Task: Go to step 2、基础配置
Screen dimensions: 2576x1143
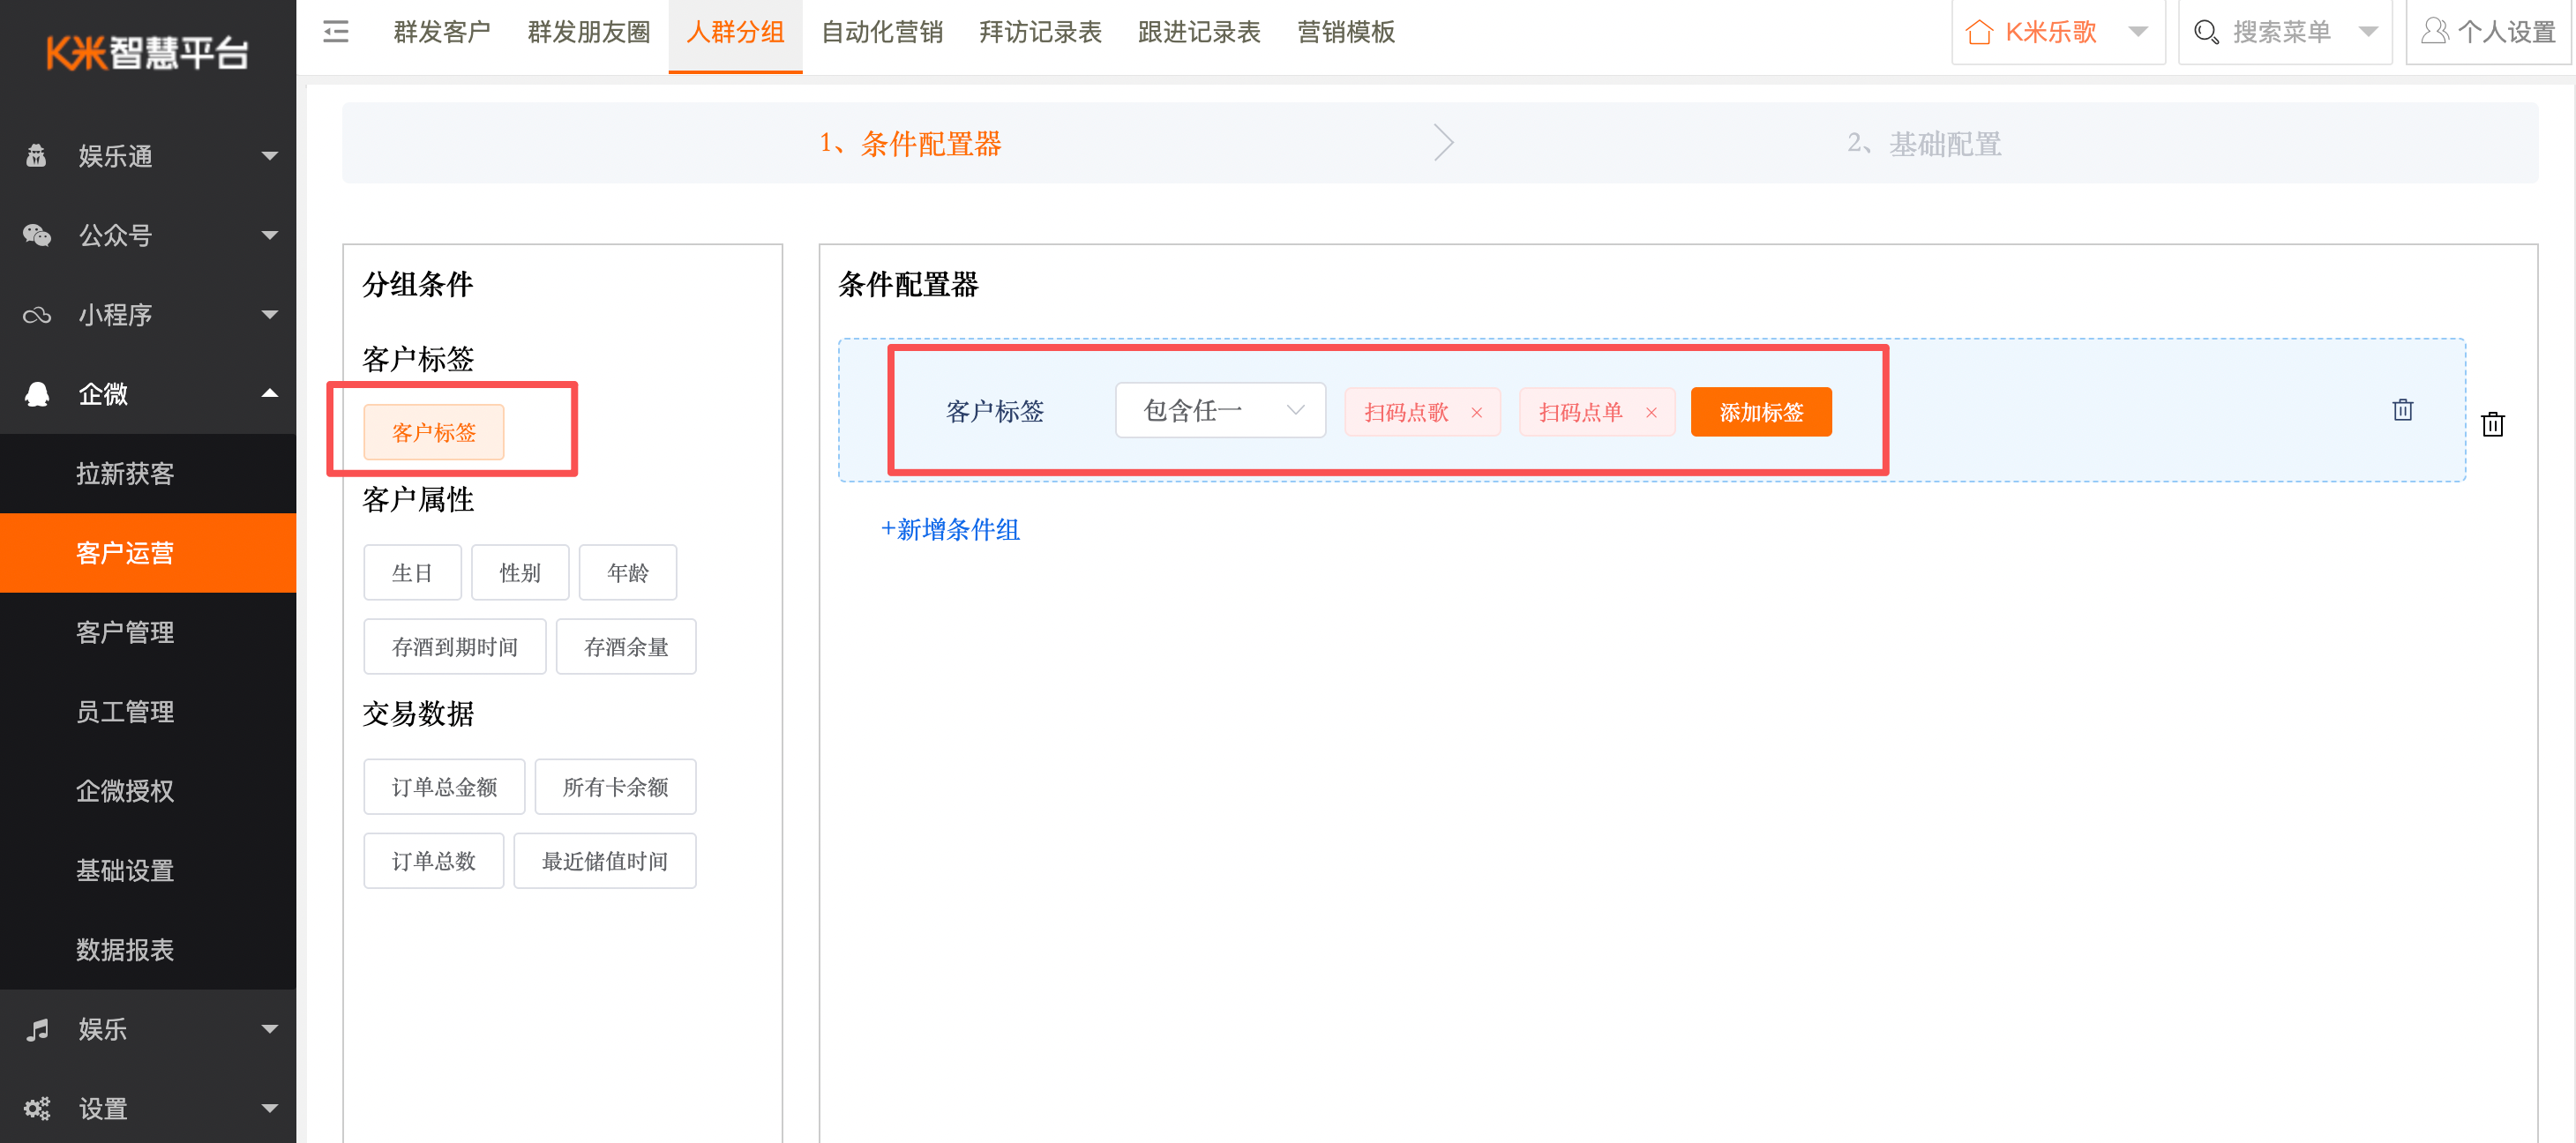Action: click(1923, 144)
